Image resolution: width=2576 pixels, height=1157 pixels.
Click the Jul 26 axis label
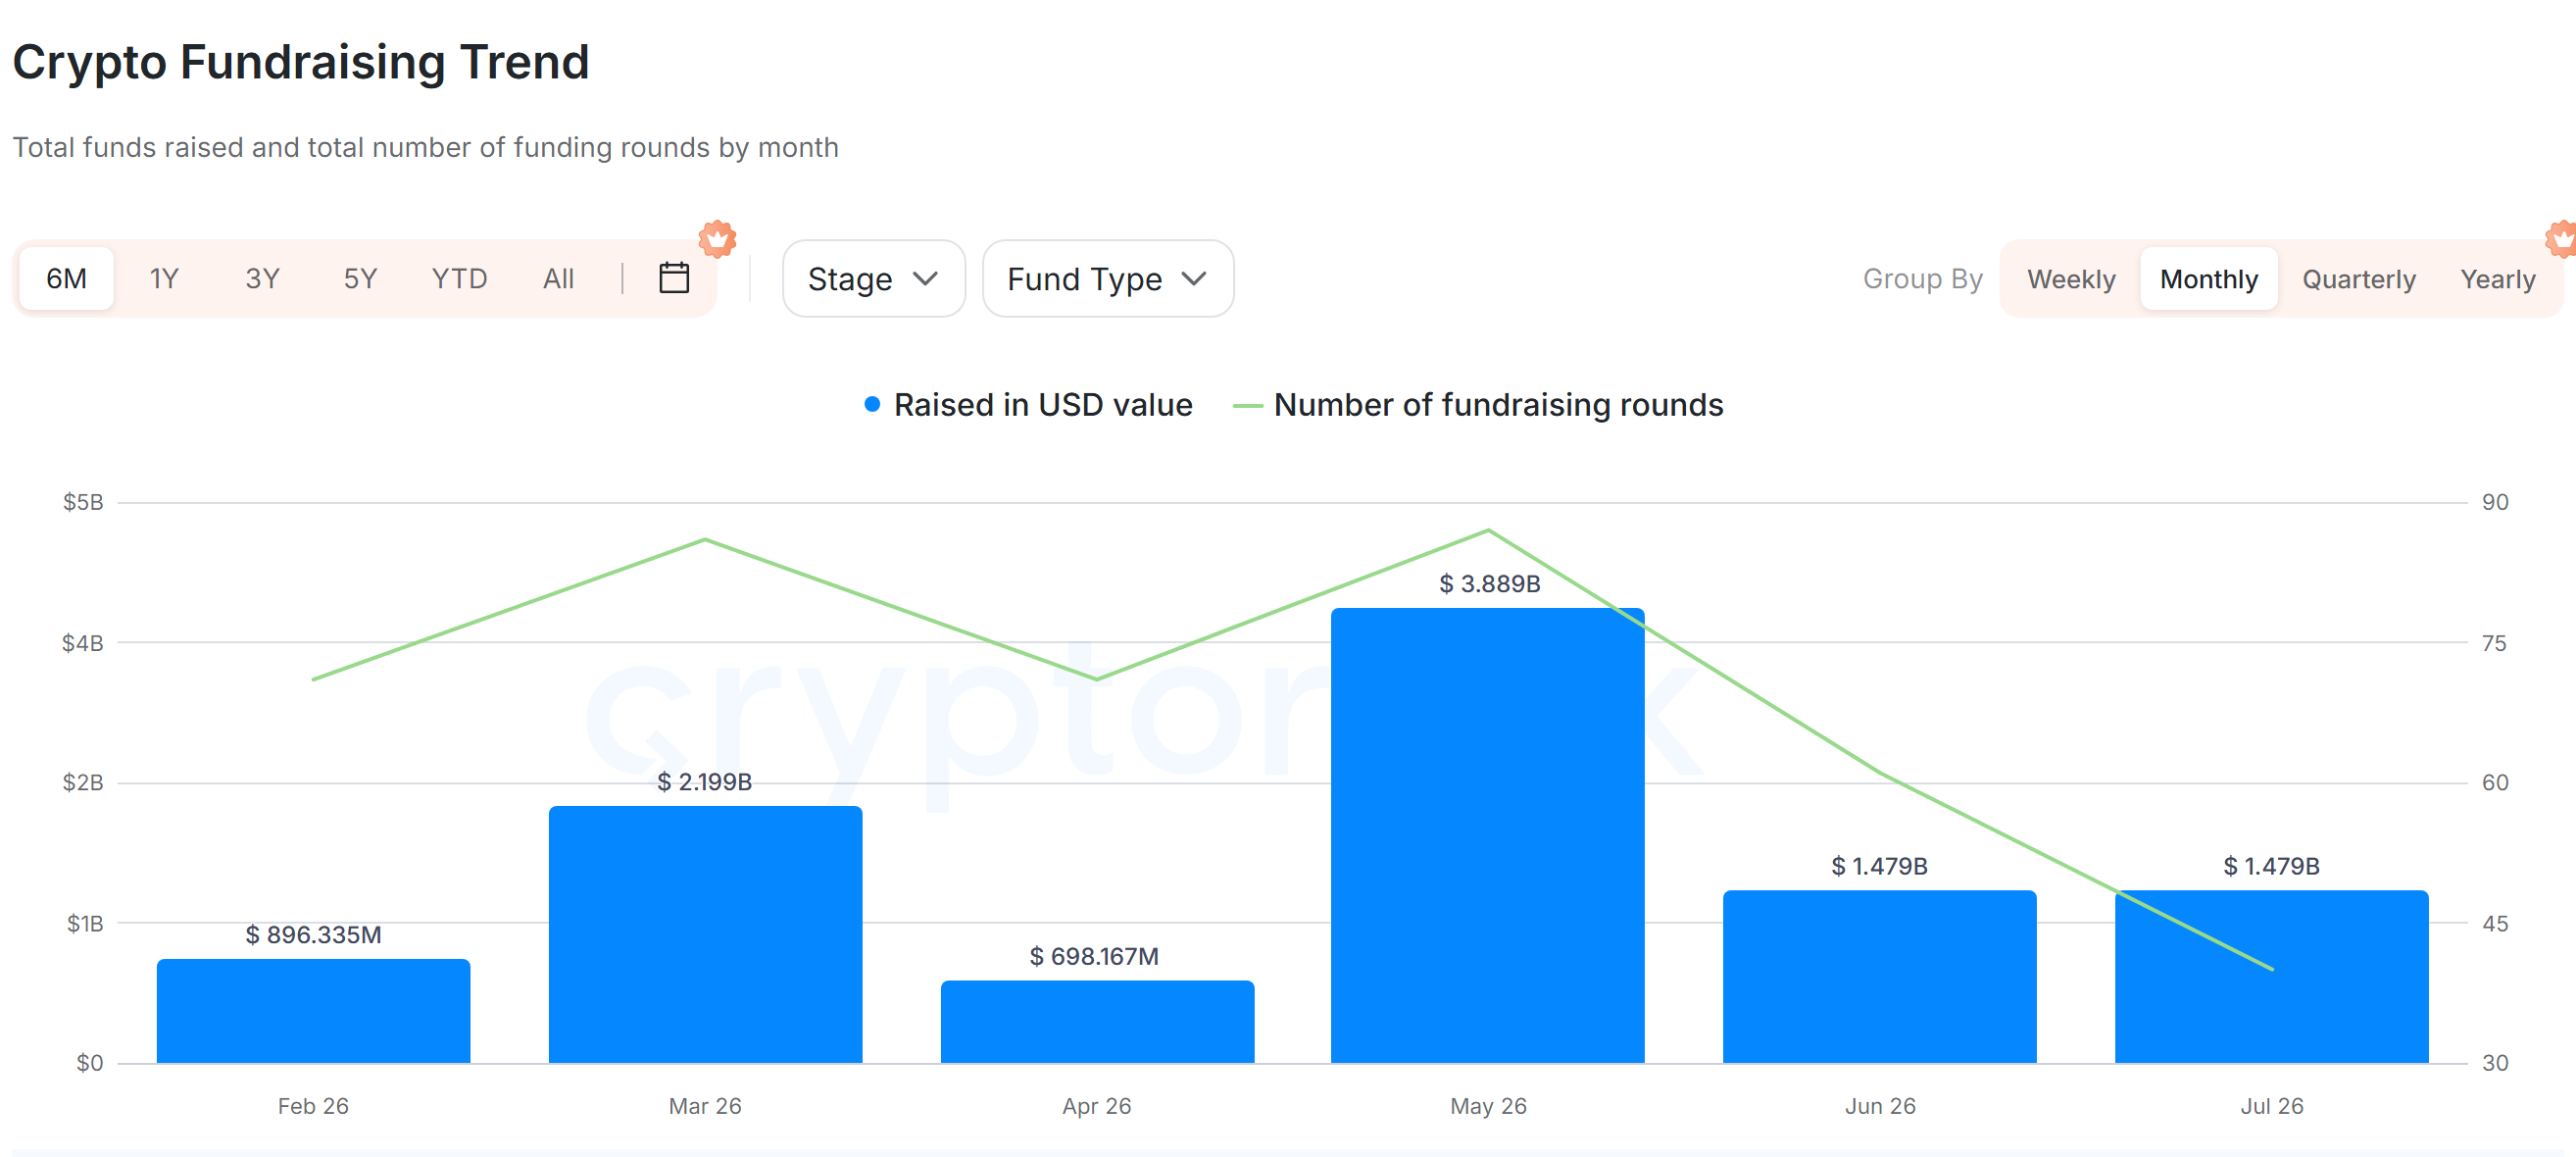pyautogui.click(x=2272, y=1106)
